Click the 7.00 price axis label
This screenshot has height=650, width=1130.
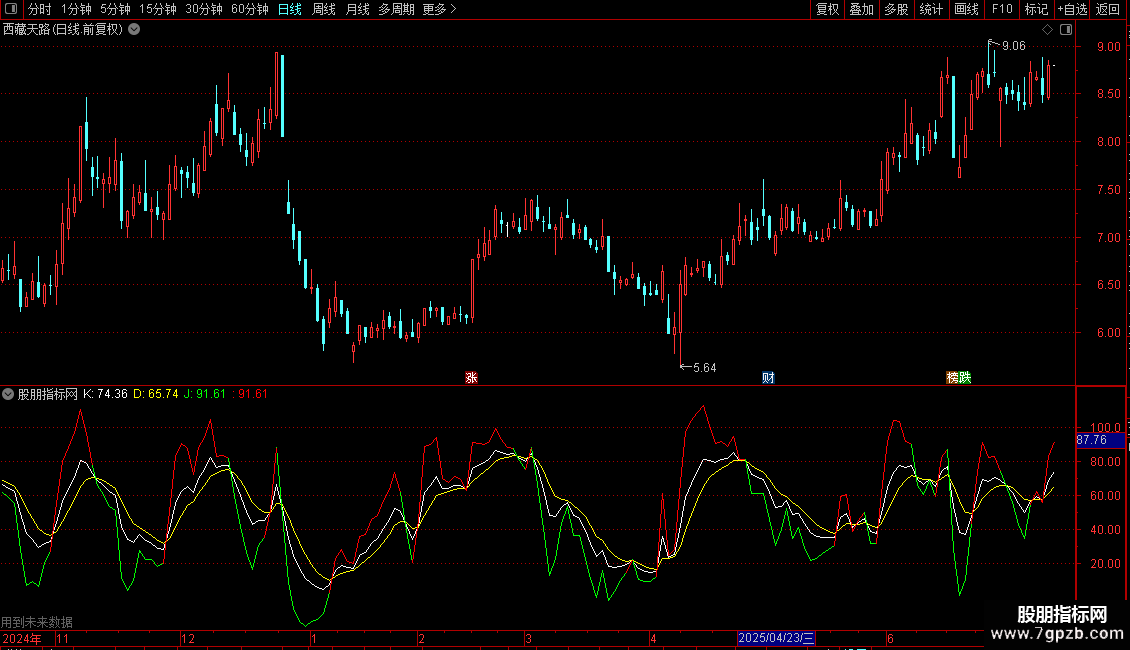(1108, 238)
